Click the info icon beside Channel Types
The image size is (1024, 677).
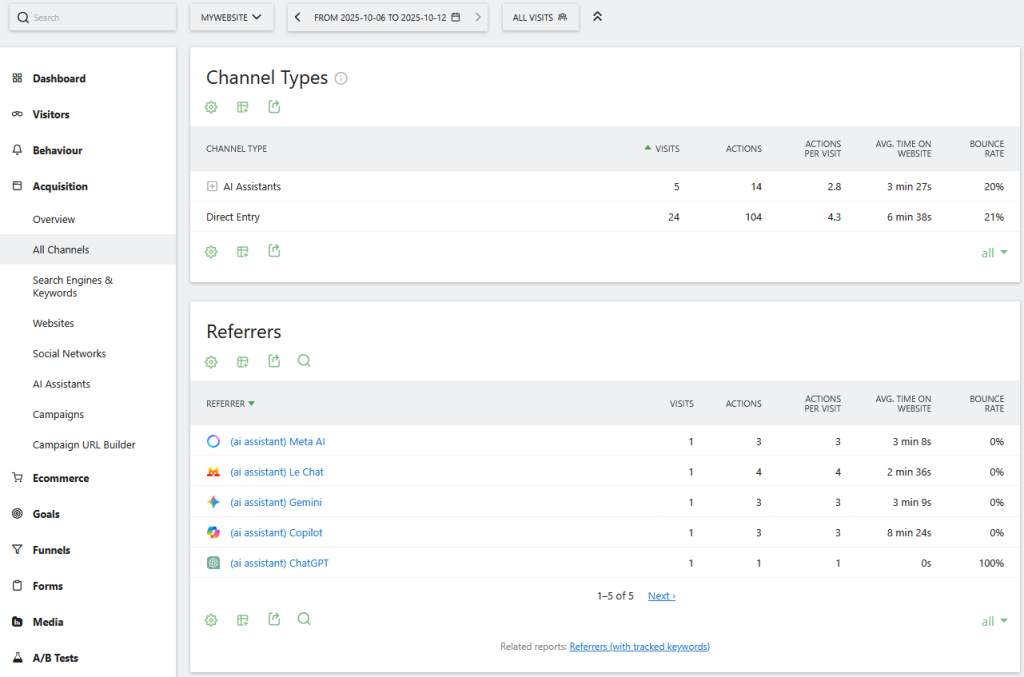coord(341,78)
